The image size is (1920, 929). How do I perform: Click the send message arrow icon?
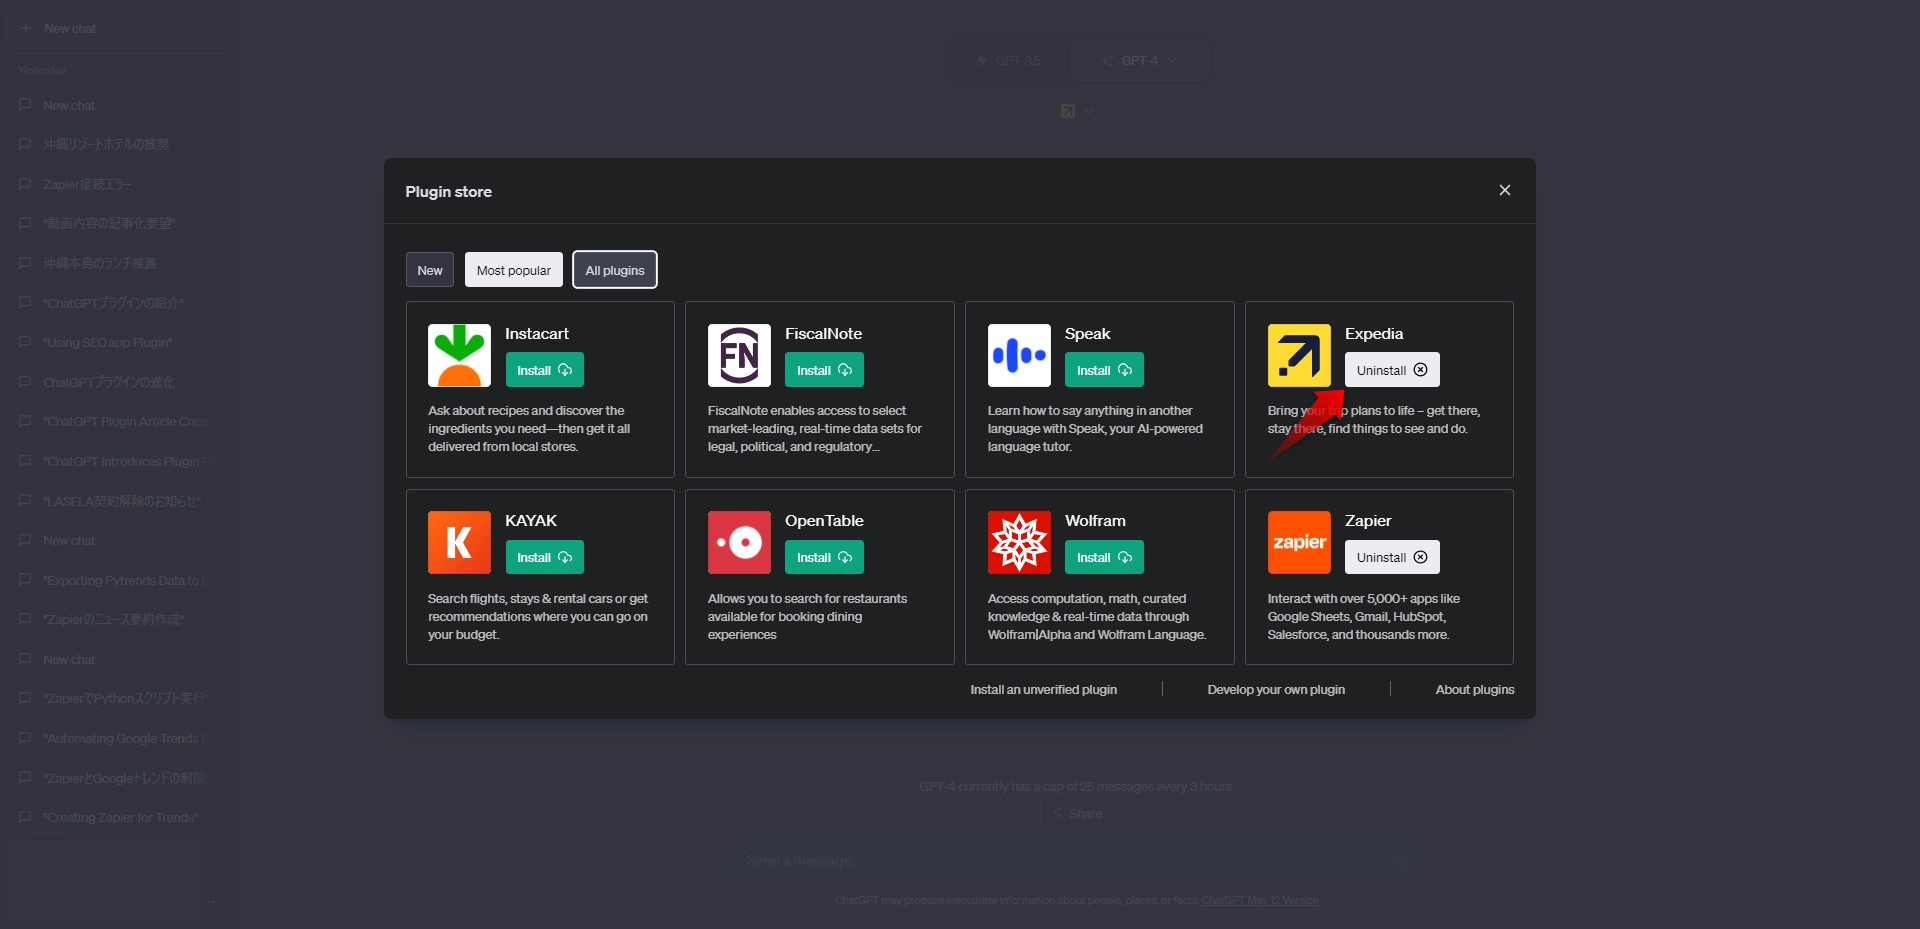click(1401, 860)
